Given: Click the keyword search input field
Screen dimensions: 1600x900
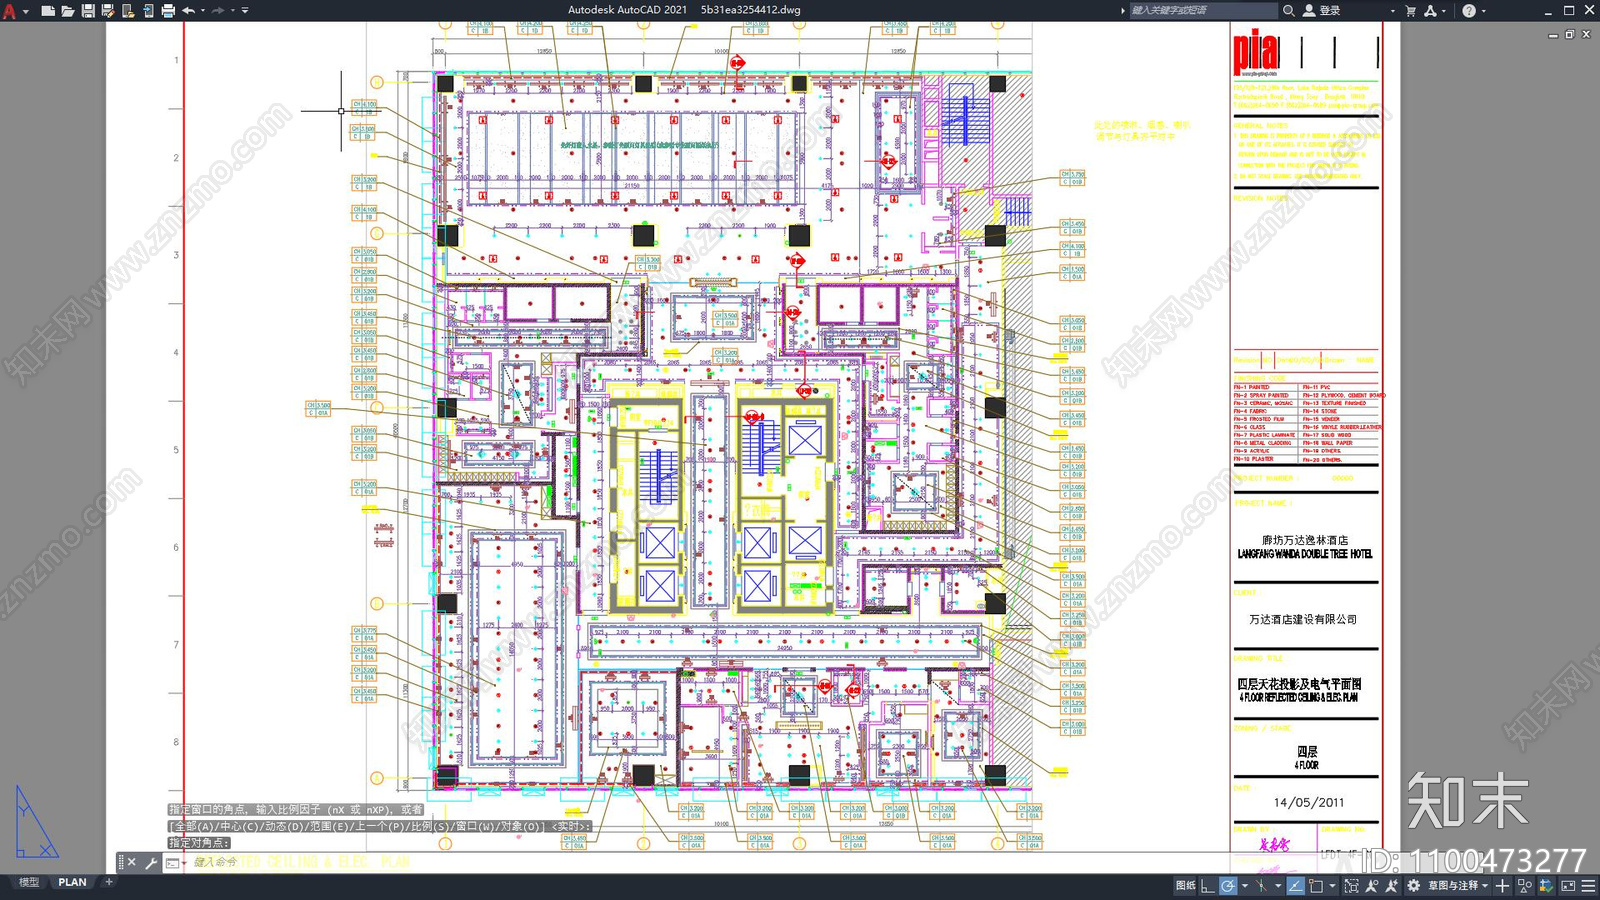Looking at the screenshot, I should click(1203, 11).
